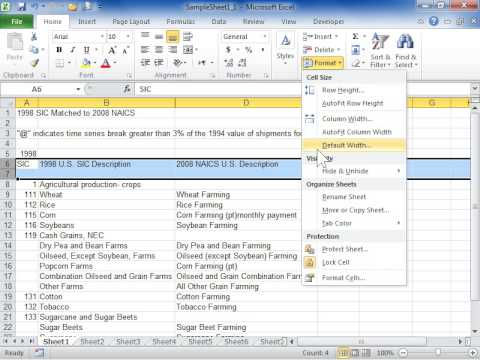Decrease indent icon

tap(145, 63)
